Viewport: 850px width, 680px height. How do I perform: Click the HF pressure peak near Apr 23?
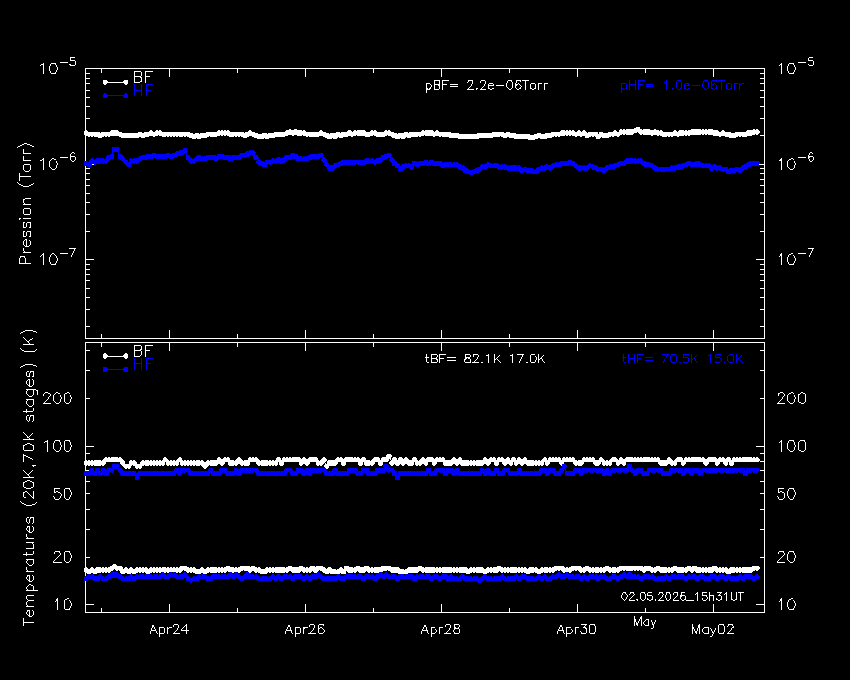tap(115, 150)
